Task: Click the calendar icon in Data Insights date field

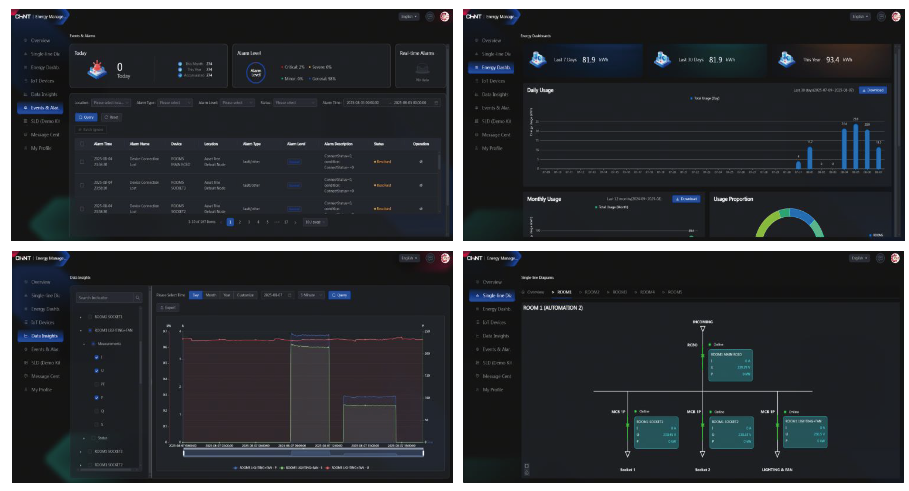Action: click(290, 295)
